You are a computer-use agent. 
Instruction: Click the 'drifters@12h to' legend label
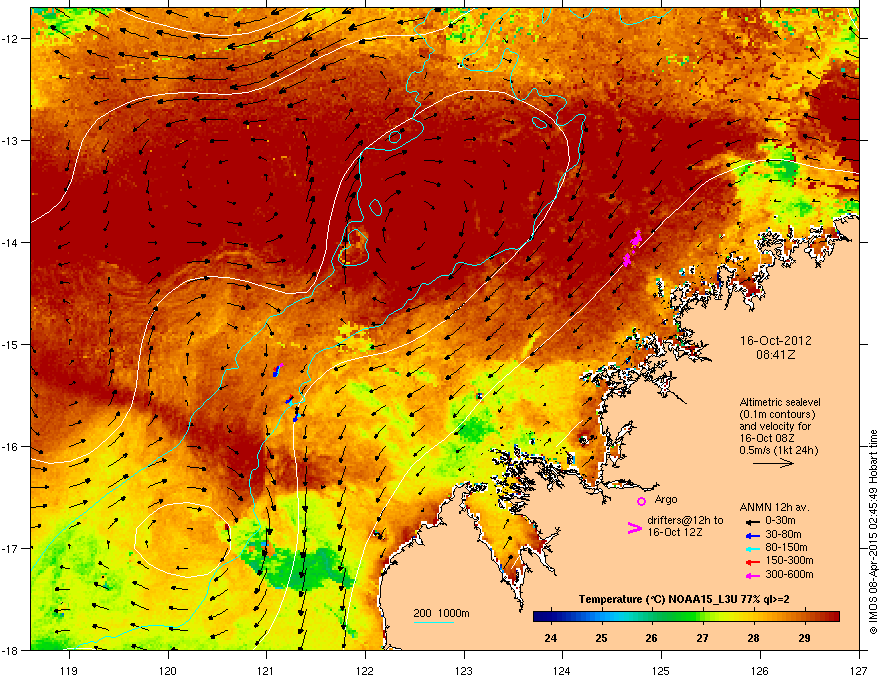point(685,520)
